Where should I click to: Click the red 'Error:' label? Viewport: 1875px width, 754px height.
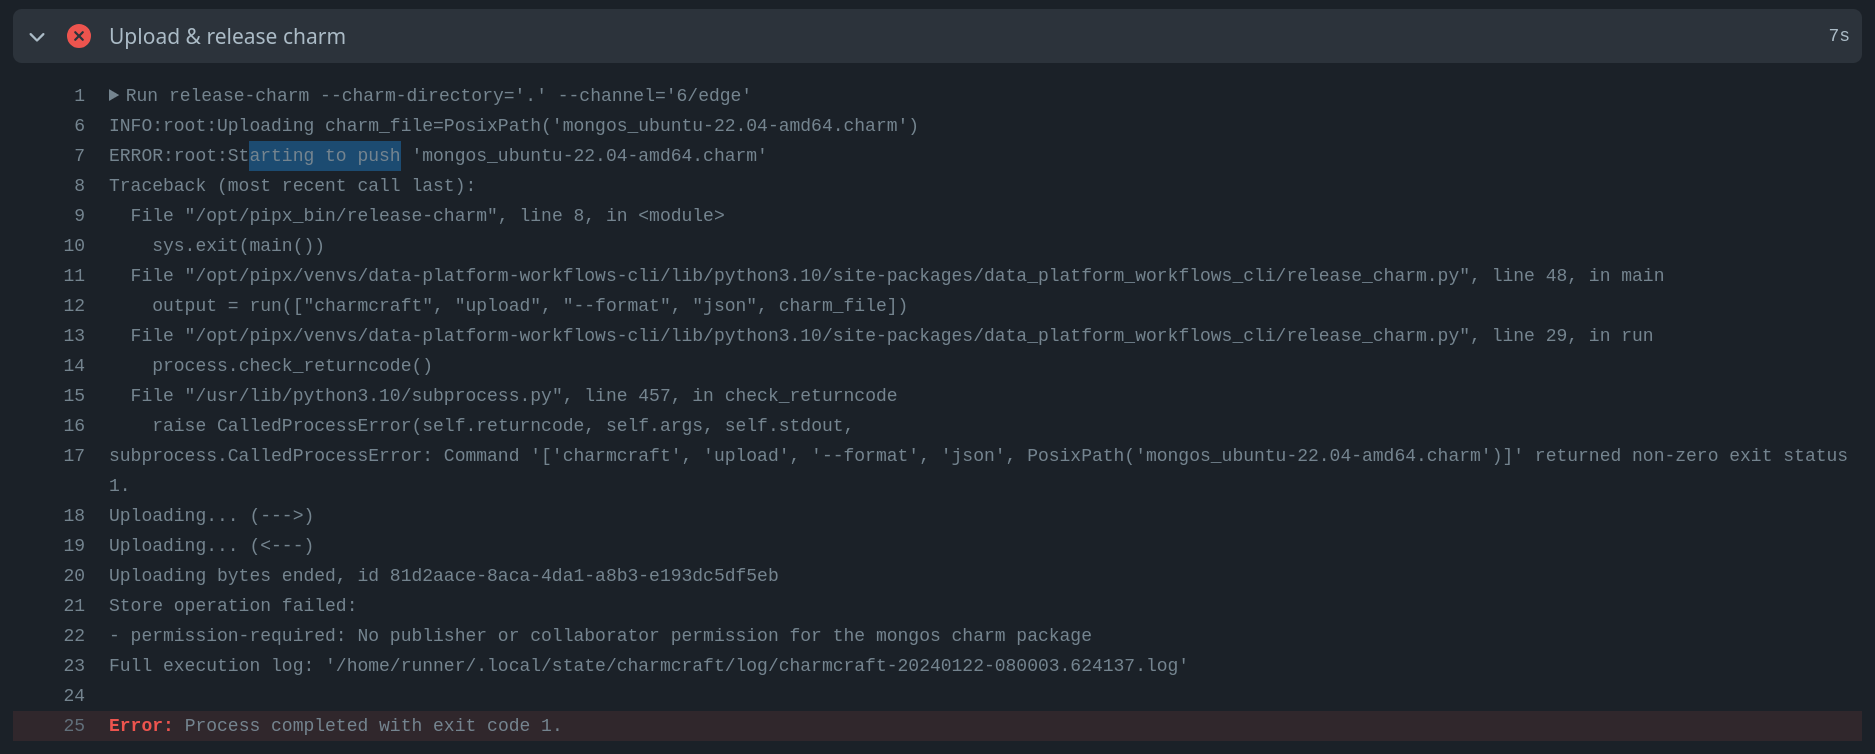tap(140, 726)
